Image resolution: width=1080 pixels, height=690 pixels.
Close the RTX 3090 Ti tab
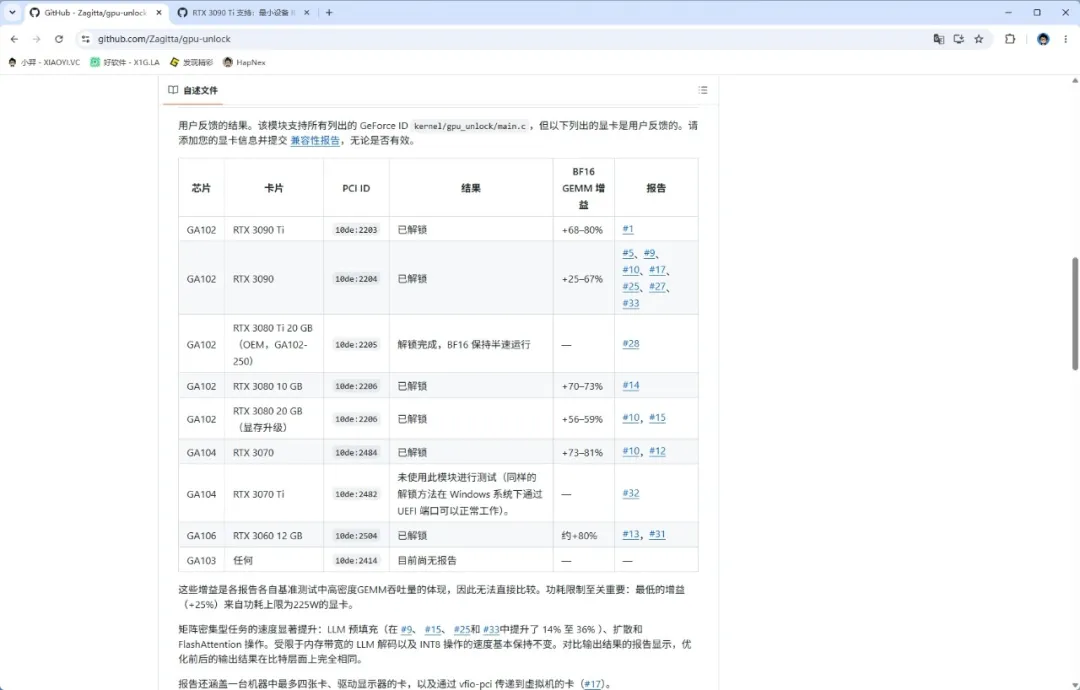pos(307,12)
